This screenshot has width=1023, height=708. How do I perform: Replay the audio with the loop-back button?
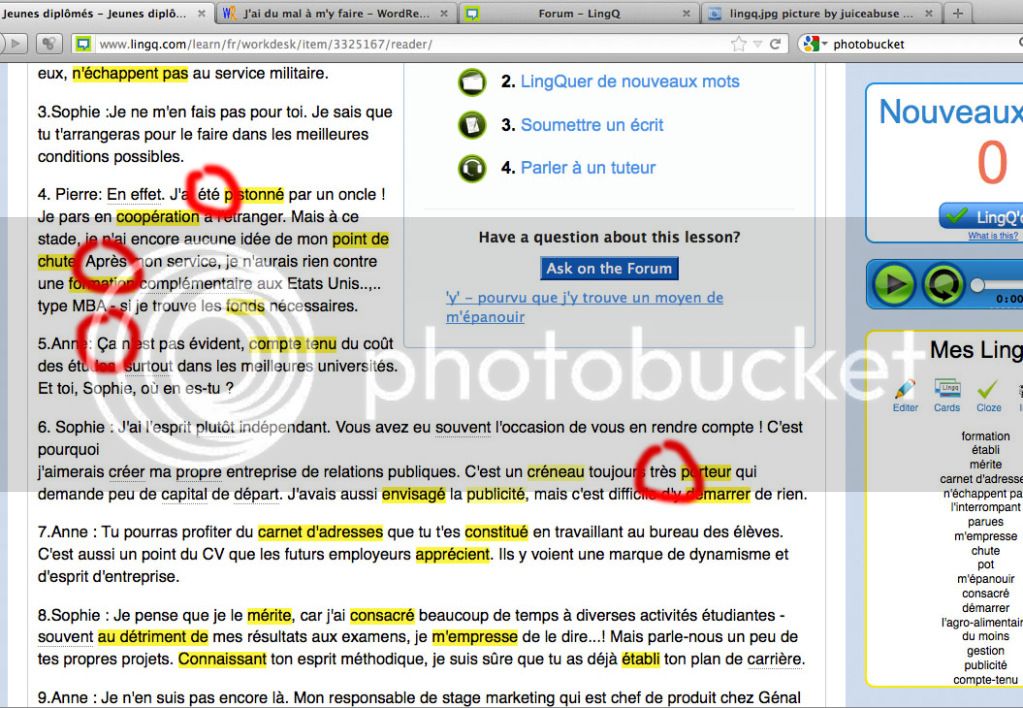click(x=943, y=284)
